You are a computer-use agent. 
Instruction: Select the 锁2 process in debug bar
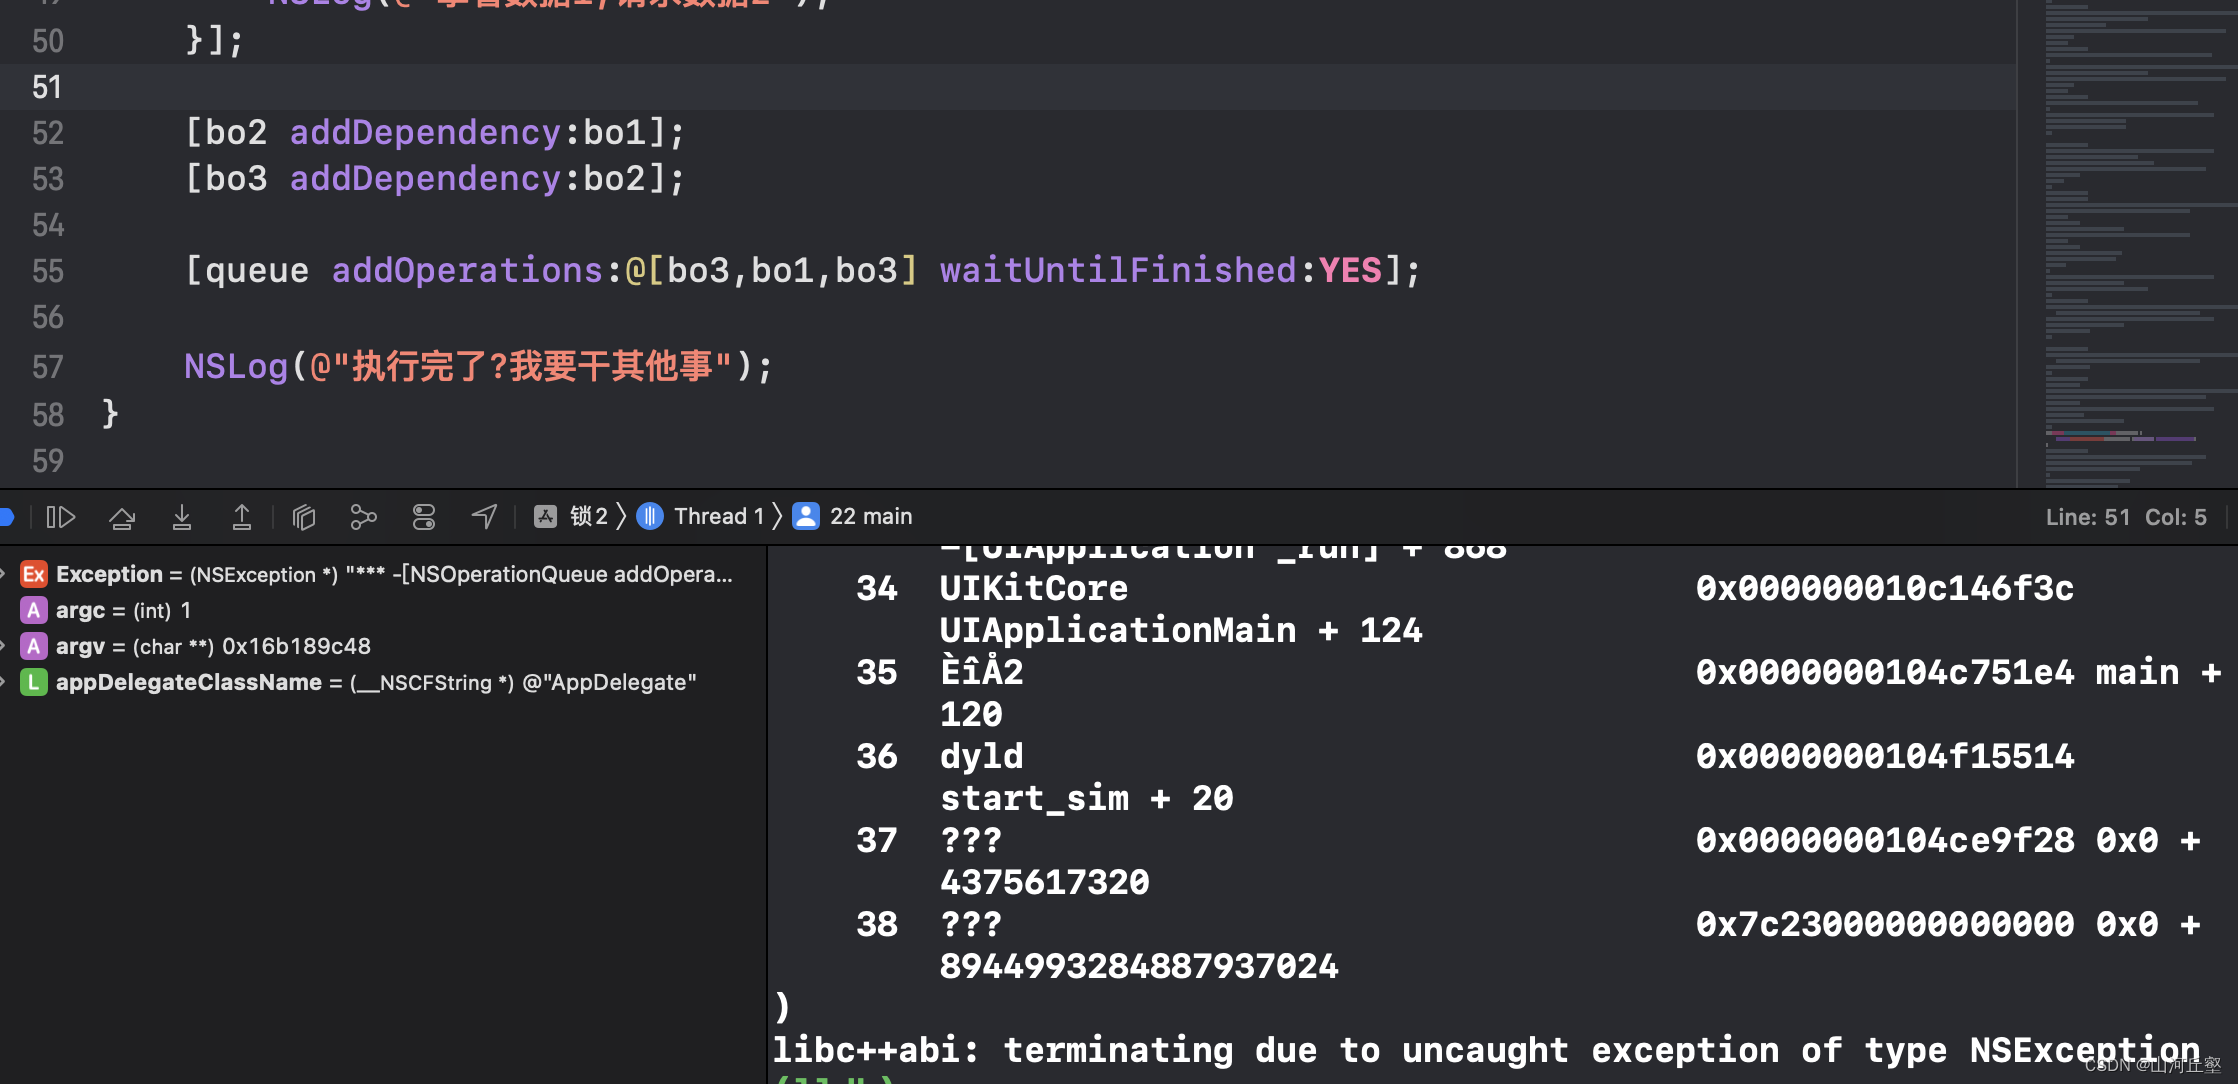point(571,516)
